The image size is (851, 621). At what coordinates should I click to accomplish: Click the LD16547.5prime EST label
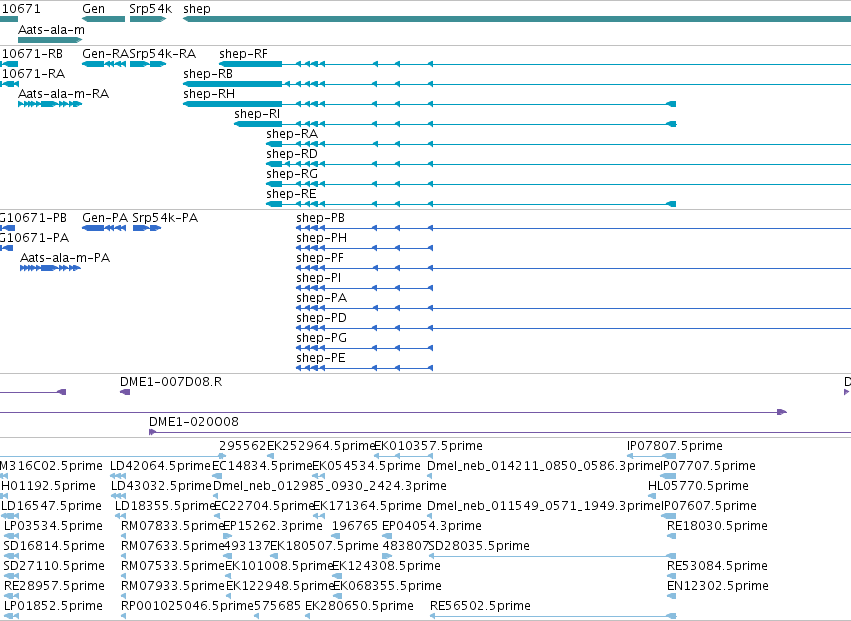(52, 506)
